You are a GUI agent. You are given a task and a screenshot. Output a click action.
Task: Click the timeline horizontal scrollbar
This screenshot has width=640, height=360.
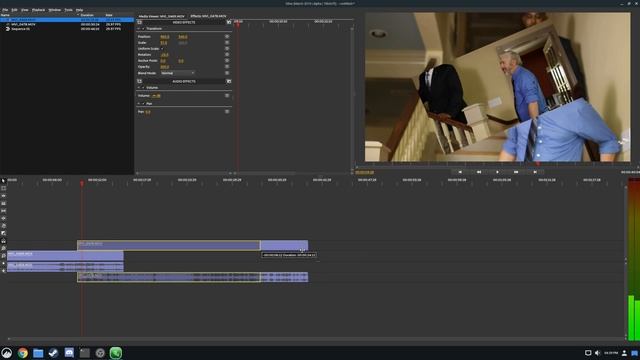[316, 338]
